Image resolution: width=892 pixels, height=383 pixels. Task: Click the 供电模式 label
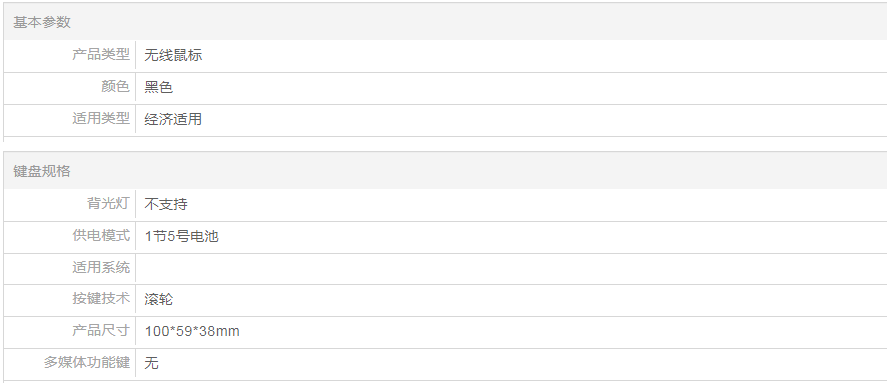pyautogui.click(x=101, y=236)
